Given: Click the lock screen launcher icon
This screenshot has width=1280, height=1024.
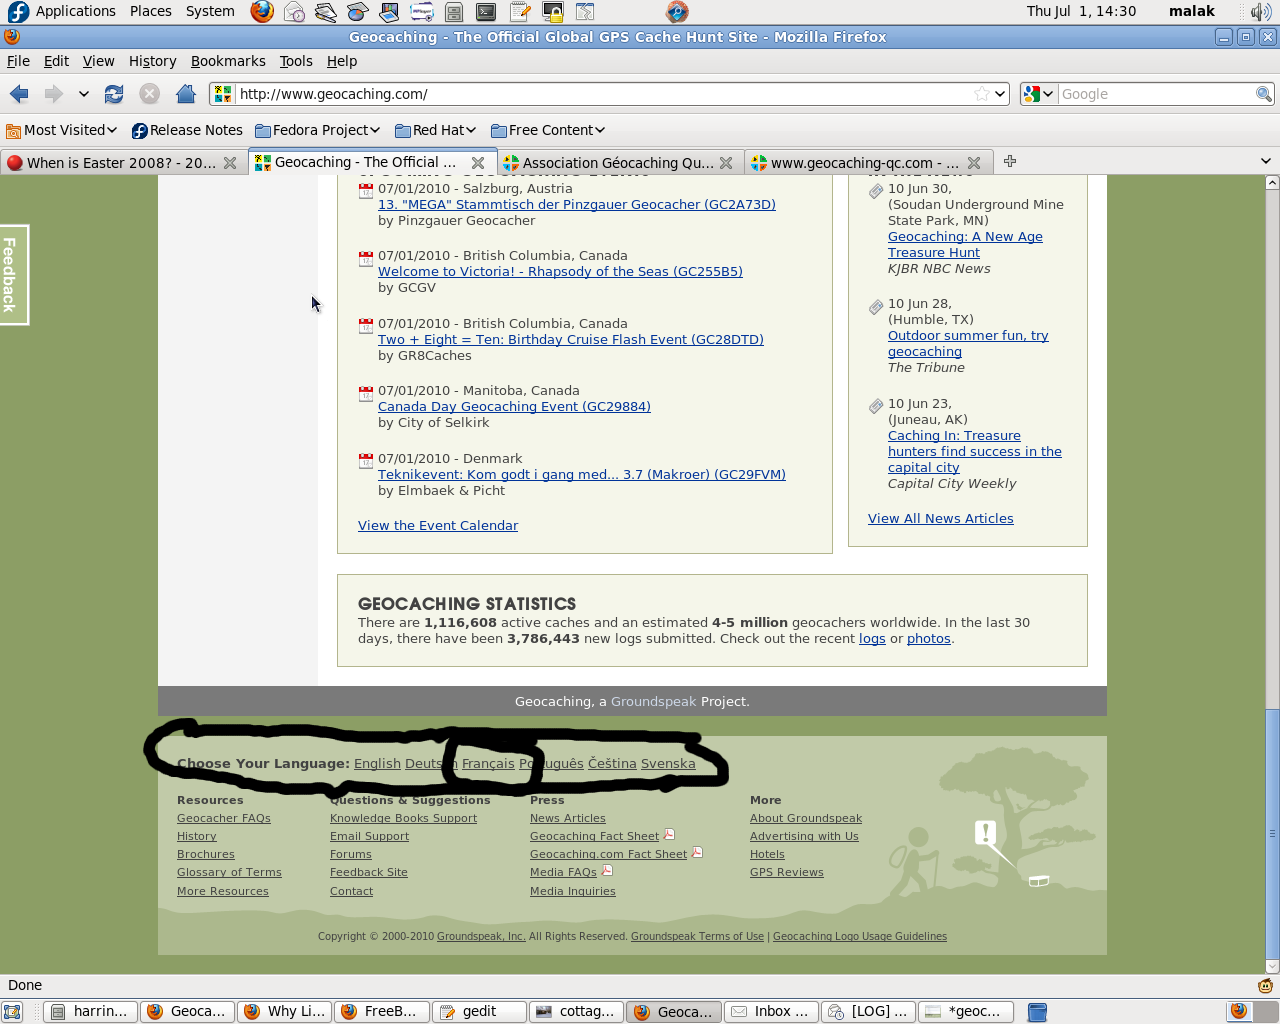Looking at the screenshot, I should (x=553, y=12).
